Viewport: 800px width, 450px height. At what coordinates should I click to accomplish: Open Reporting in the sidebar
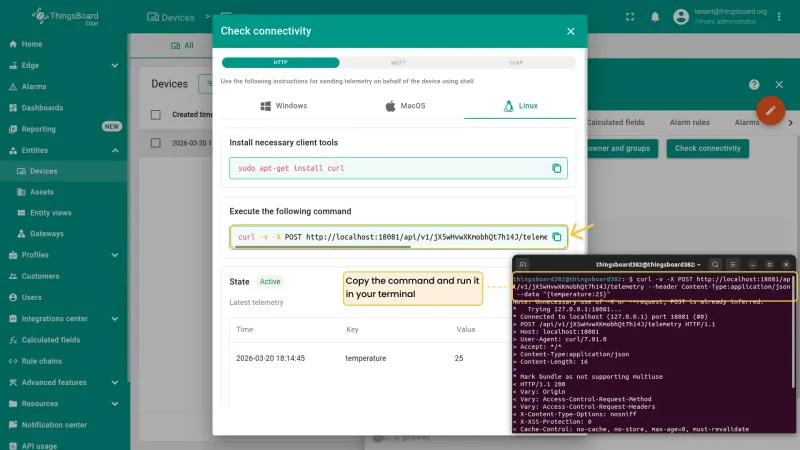click(38, 129)
